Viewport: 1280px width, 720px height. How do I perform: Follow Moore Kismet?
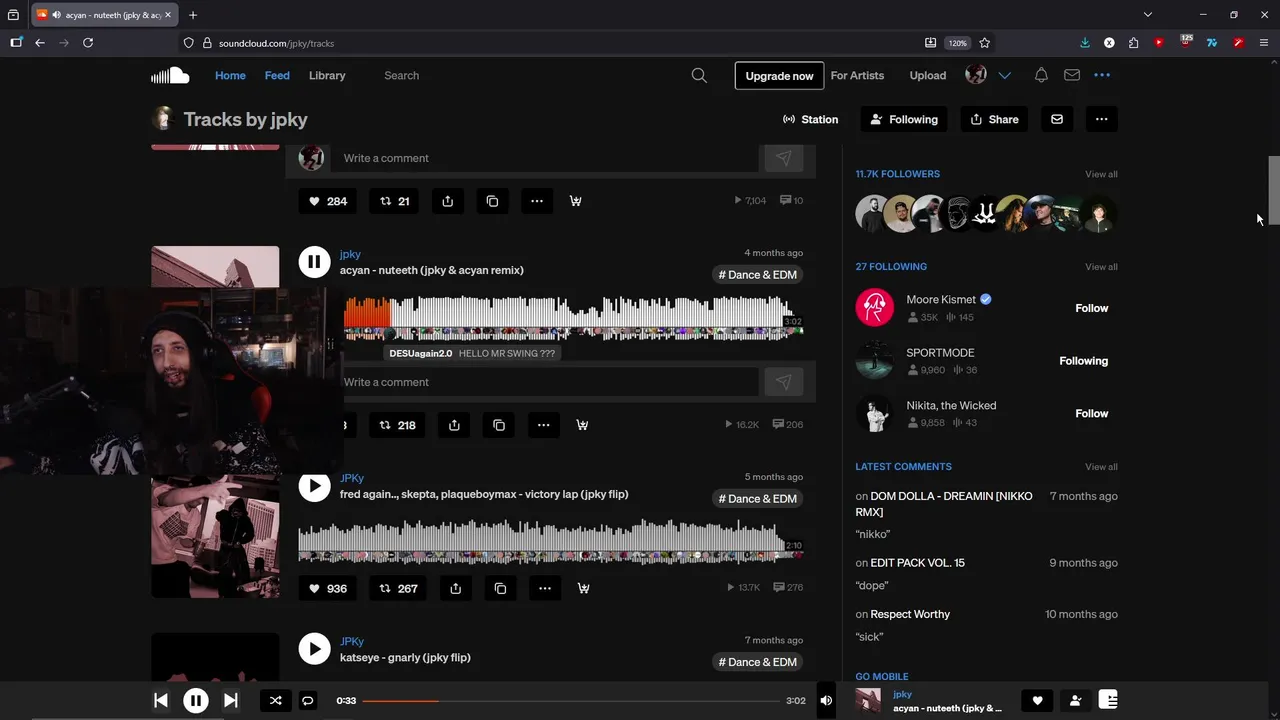[x=1092, y=308]
